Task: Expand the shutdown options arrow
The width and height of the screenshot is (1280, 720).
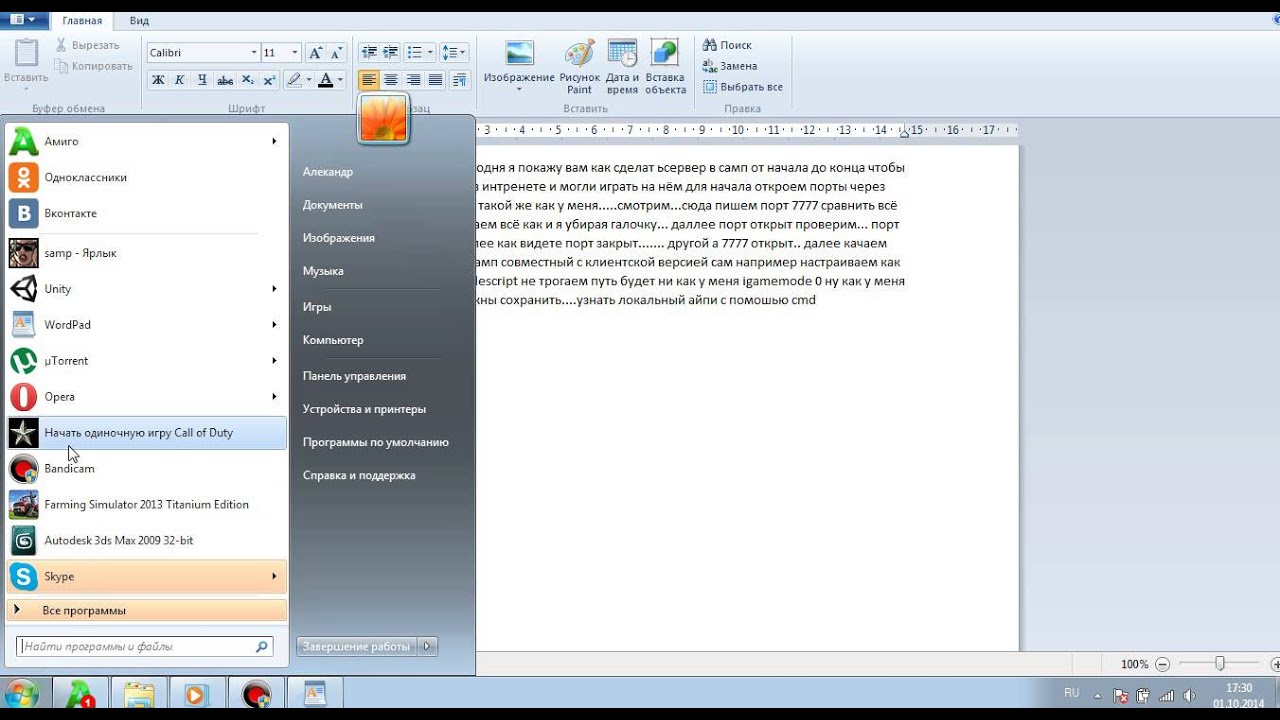Action: [x=428, y=646]
